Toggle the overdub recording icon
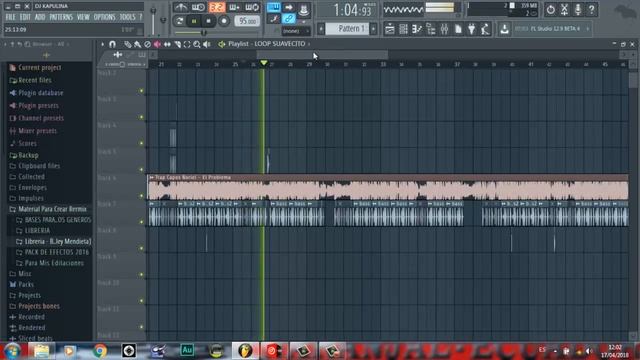This screenshot has height=360, width=640. pos(234,7)
